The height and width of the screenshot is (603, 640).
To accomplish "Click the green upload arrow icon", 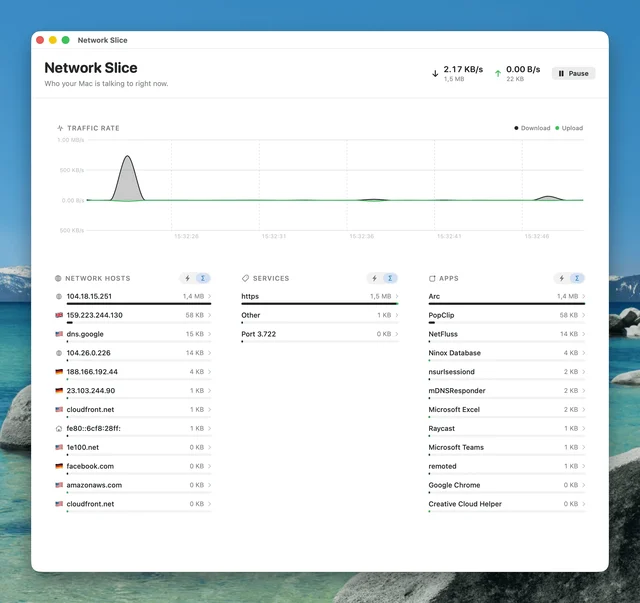I will 498,73.
